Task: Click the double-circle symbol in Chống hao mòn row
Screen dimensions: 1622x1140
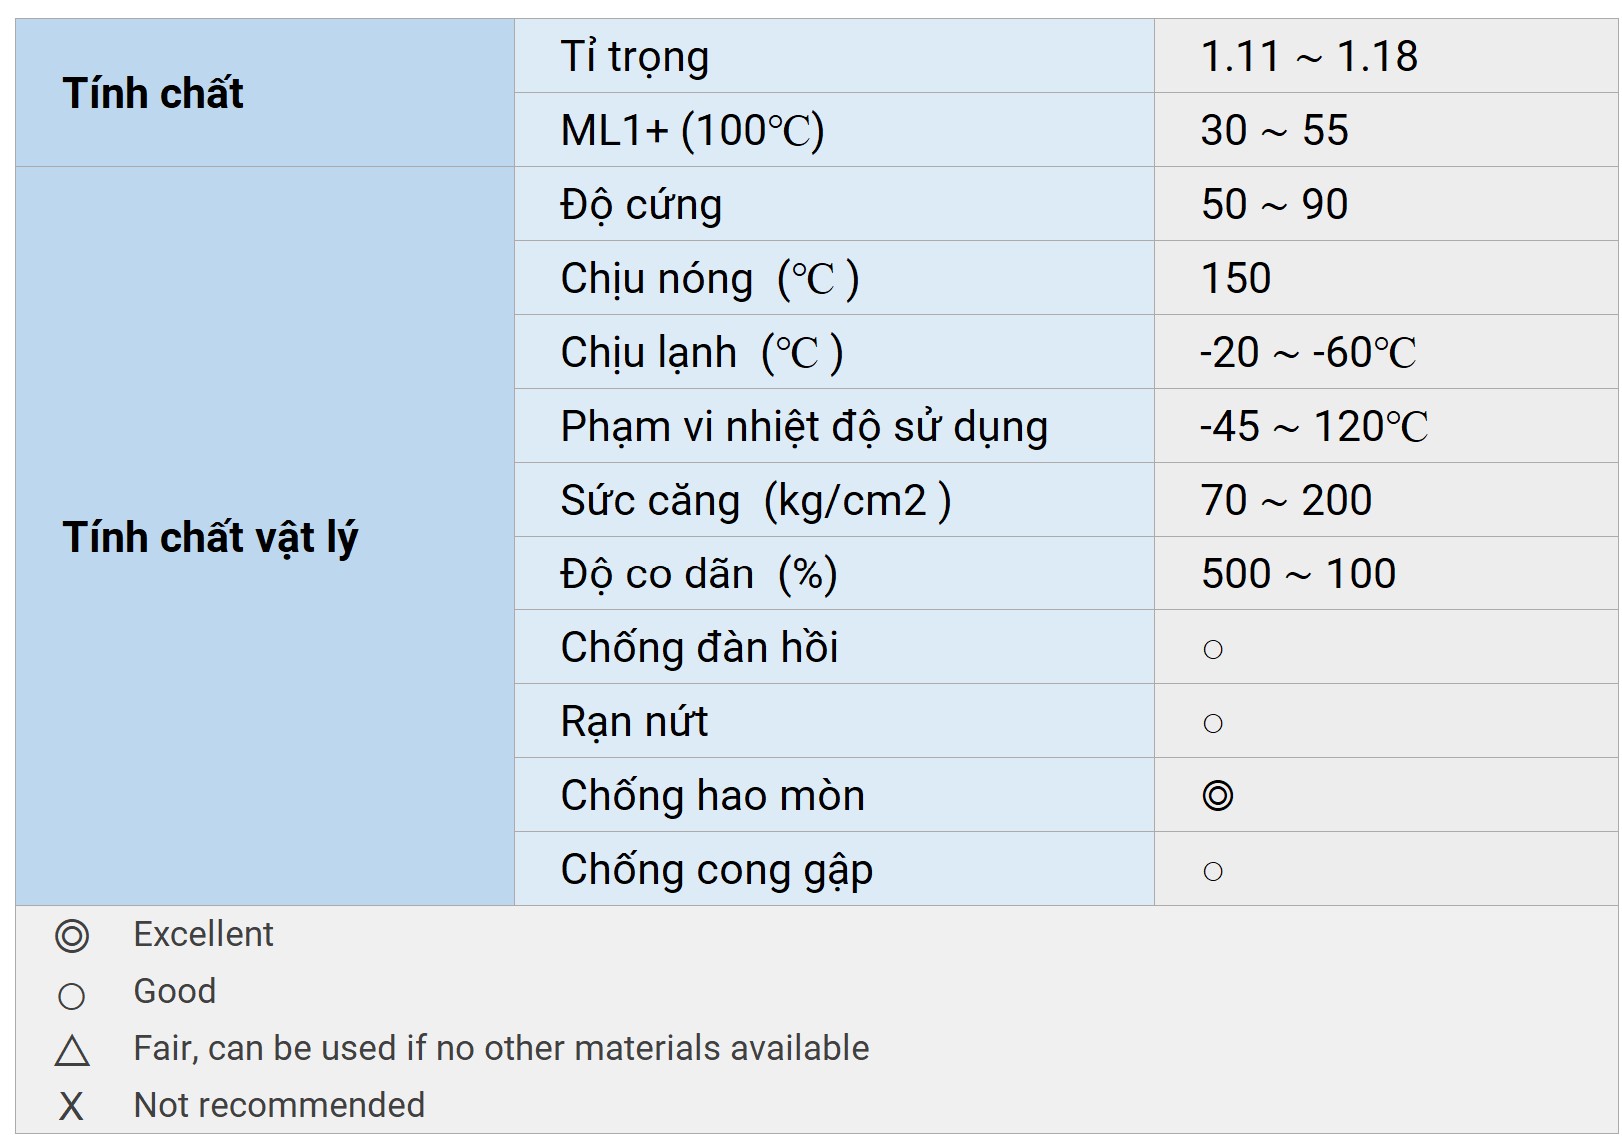Action: (x=1217, y=796)
